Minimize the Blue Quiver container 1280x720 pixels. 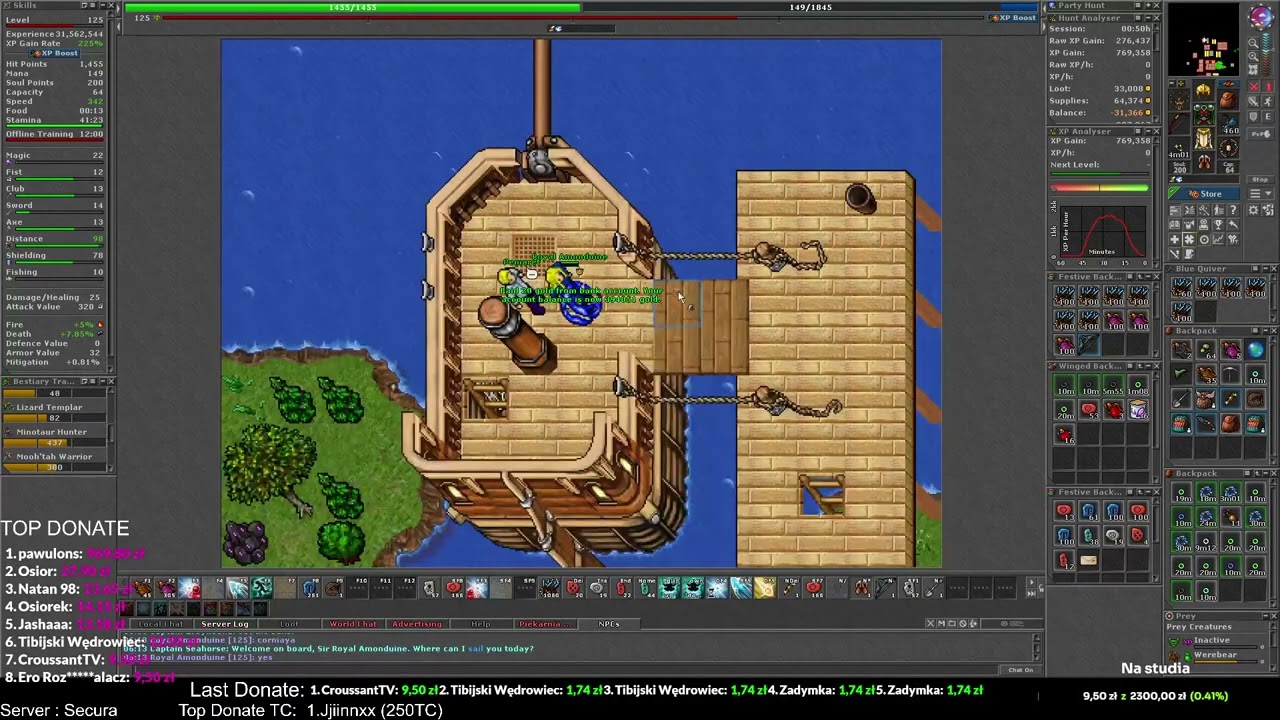tap(1266, 269)
